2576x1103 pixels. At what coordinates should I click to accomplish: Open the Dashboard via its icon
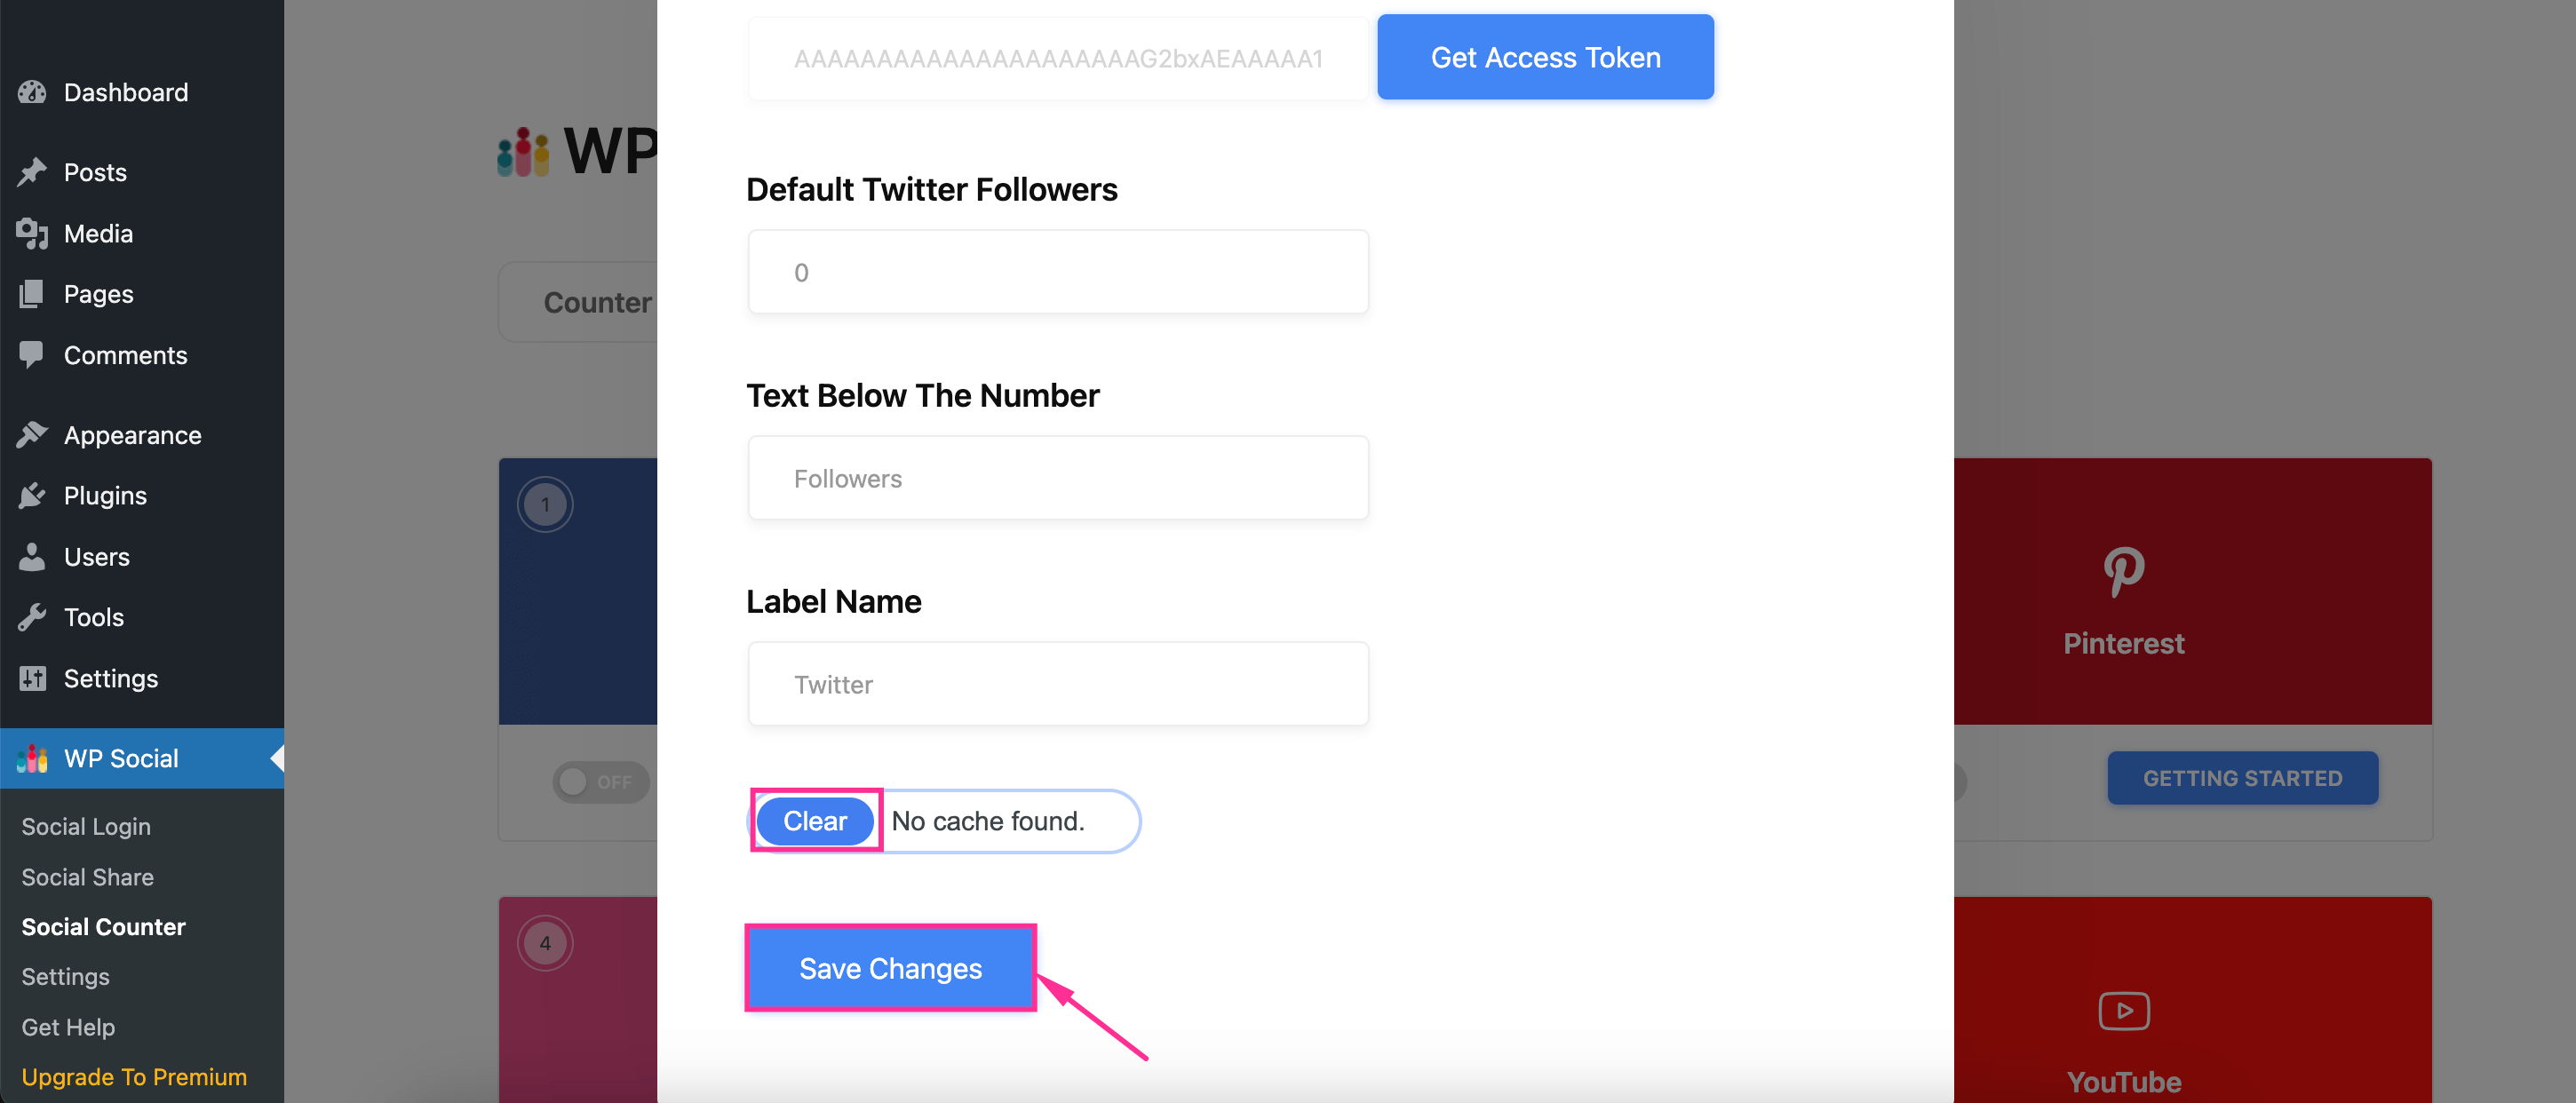point(33,92)
